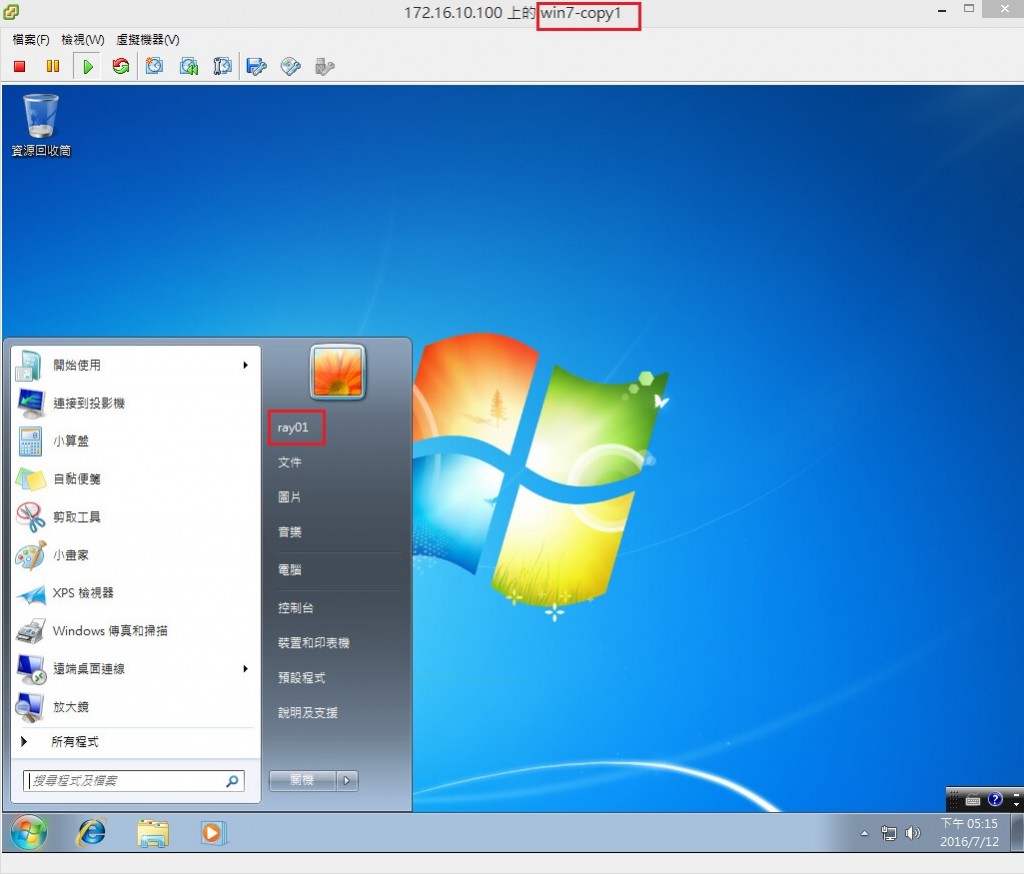This screenshot has width=1024, height=874.
Task: Open the language bar options dropdown arrow
Action: [1016, 804]
